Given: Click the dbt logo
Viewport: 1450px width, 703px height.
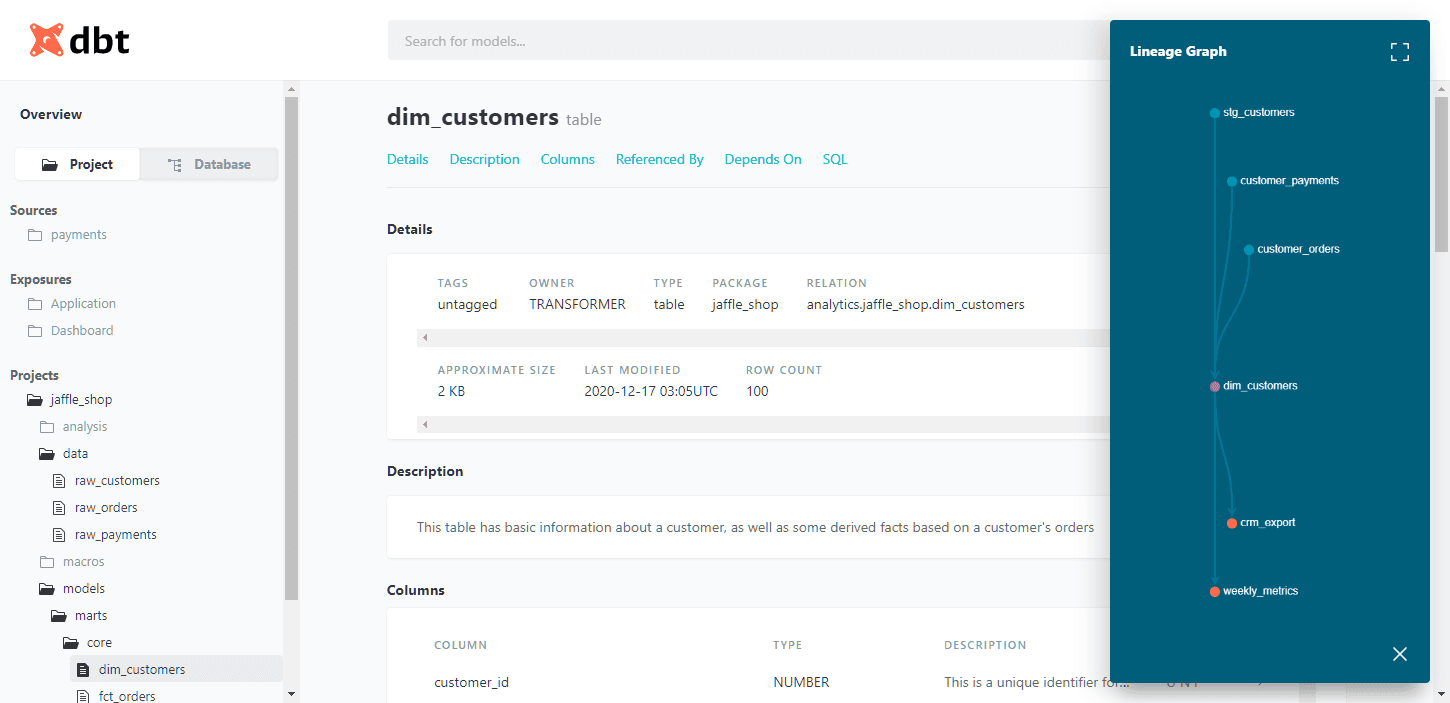Looking at the screenshot, I should coord(80,40).
